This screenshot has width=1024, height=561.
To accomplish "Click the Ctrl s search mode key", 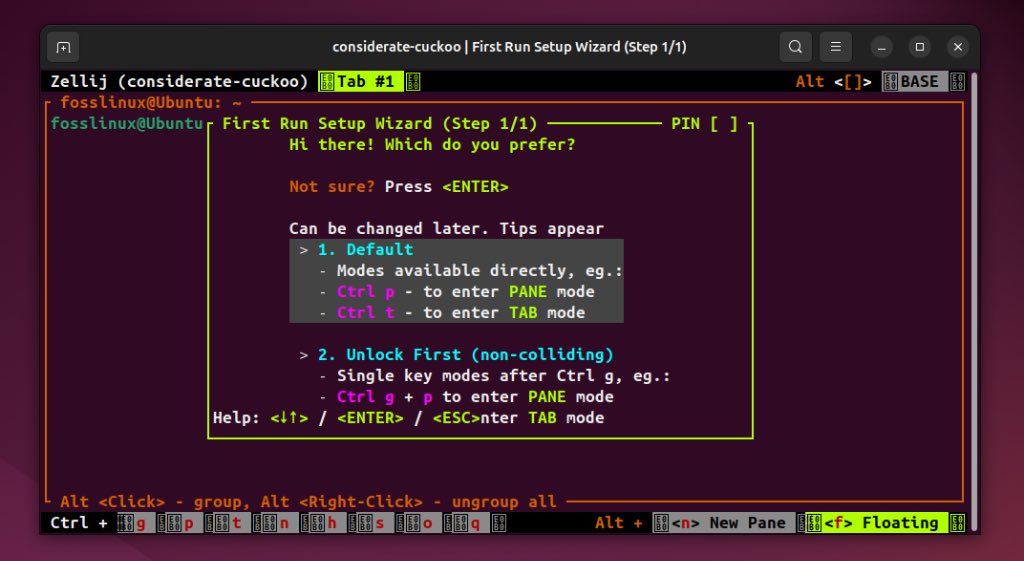I will pyautogui.click(x=374, y=523).
